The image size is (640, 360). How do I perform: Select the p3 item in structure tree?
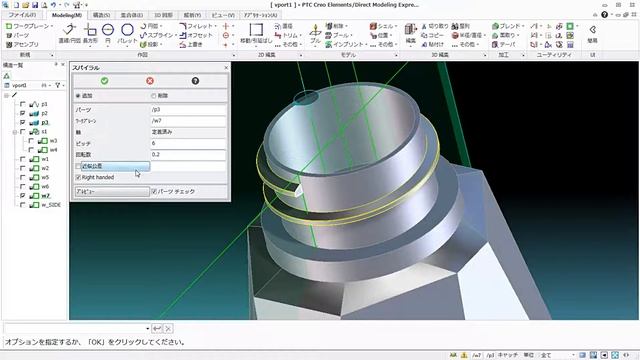coord(44,122)
